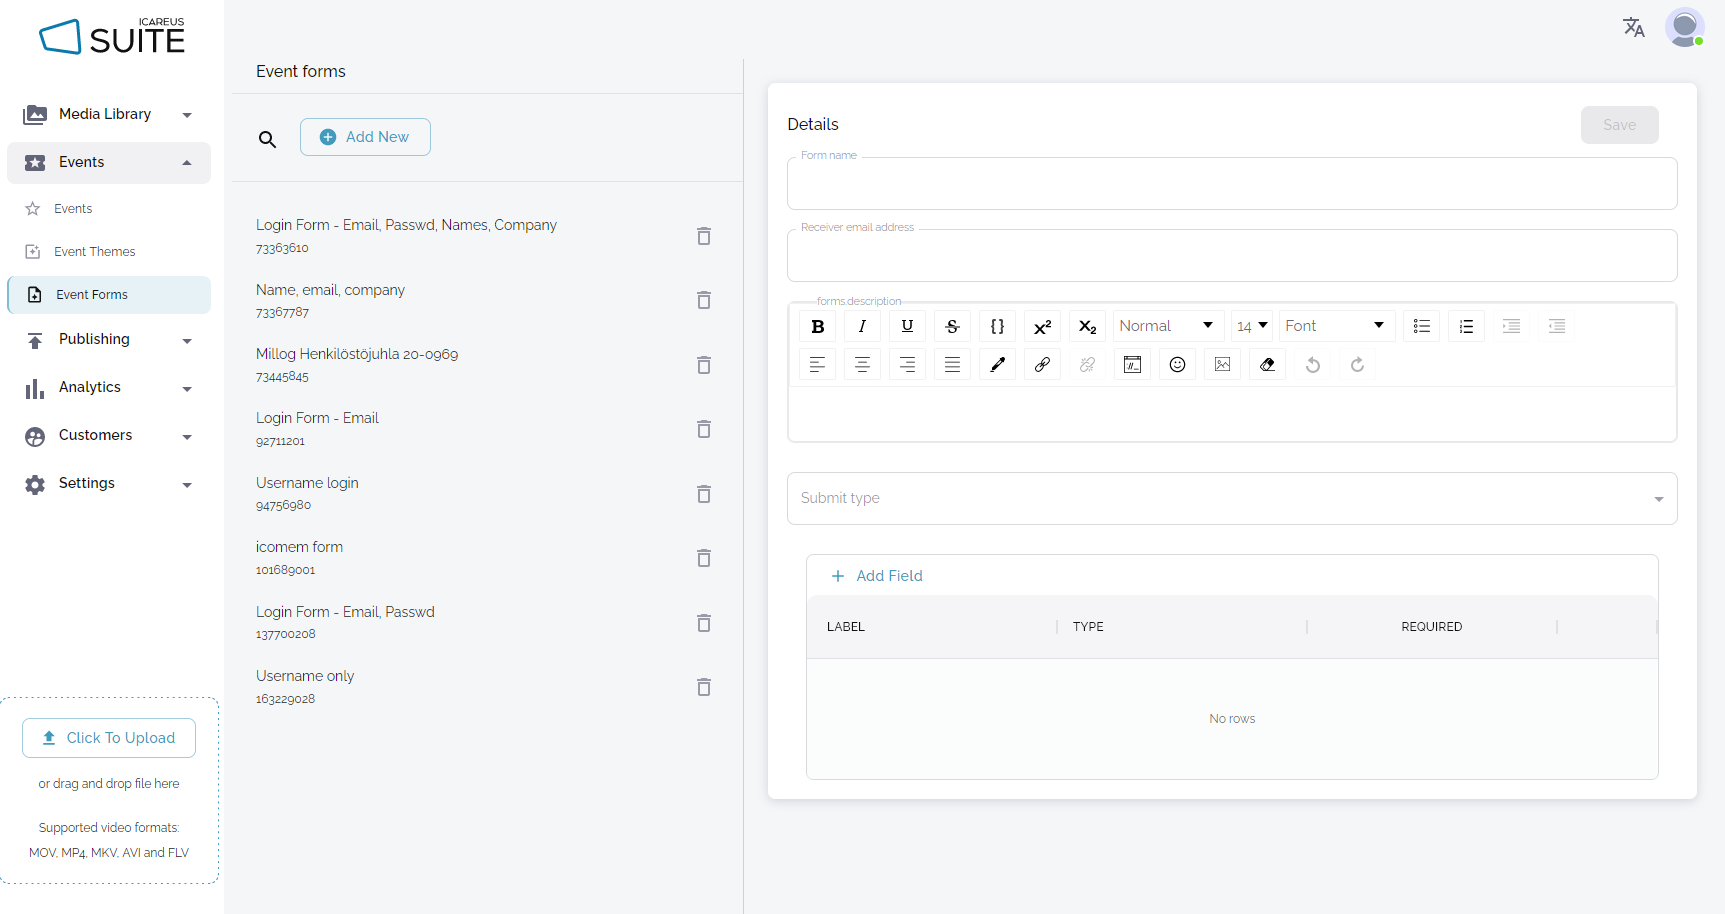Insert a link with the link icon
This screenshot has width=1725, height=914.
[x=1042, y=365]
